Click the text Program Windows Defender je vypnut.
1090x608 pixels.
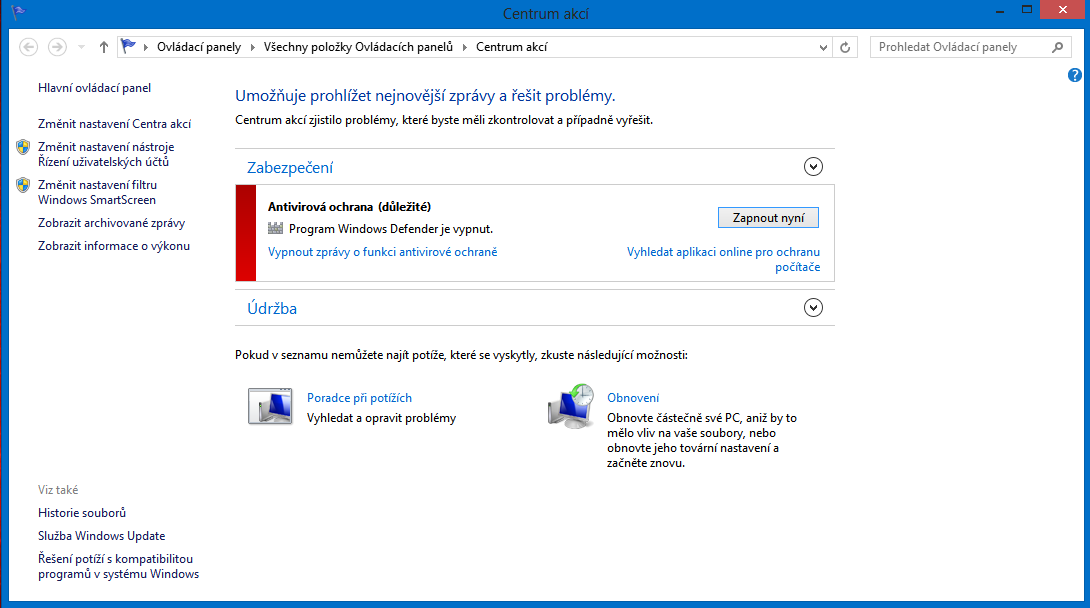pos(391,229)
